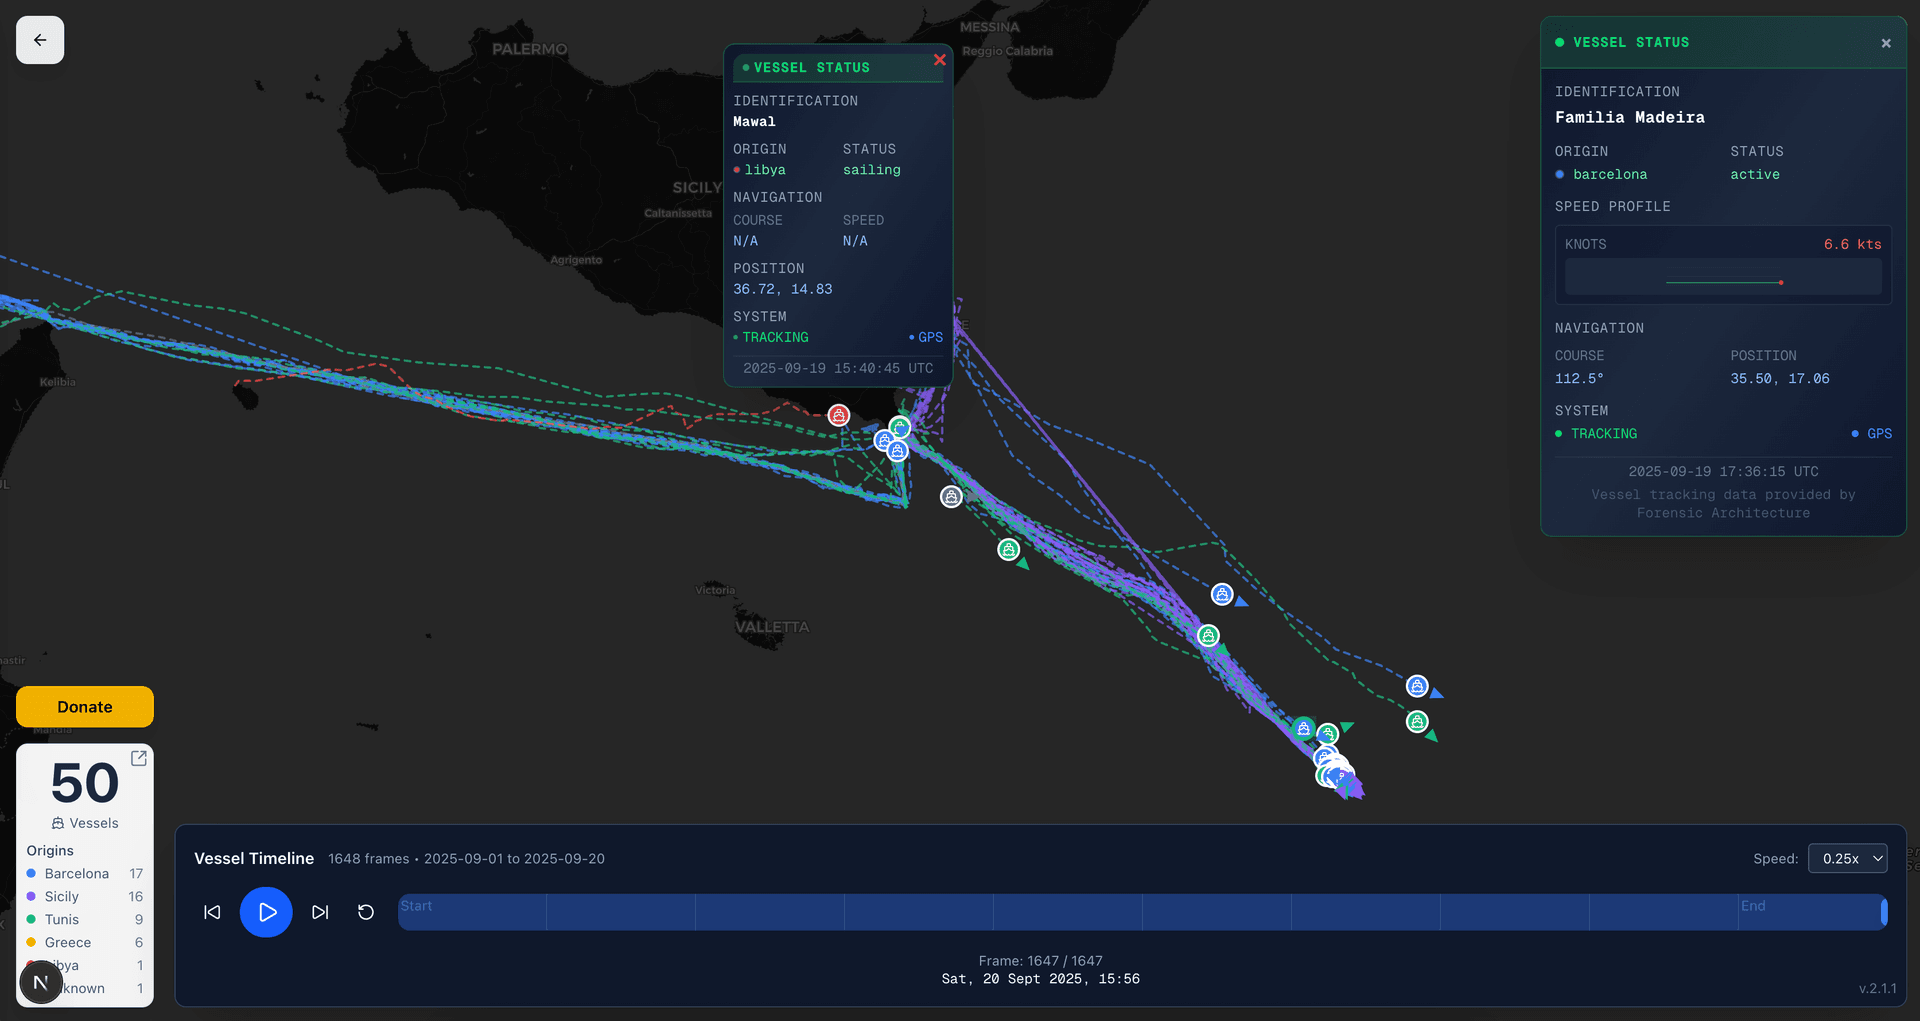The width and height of the screenshot is (1920, 1021).
Task: Select the restart timeline loop icon
Action: (x=366, y=912)
